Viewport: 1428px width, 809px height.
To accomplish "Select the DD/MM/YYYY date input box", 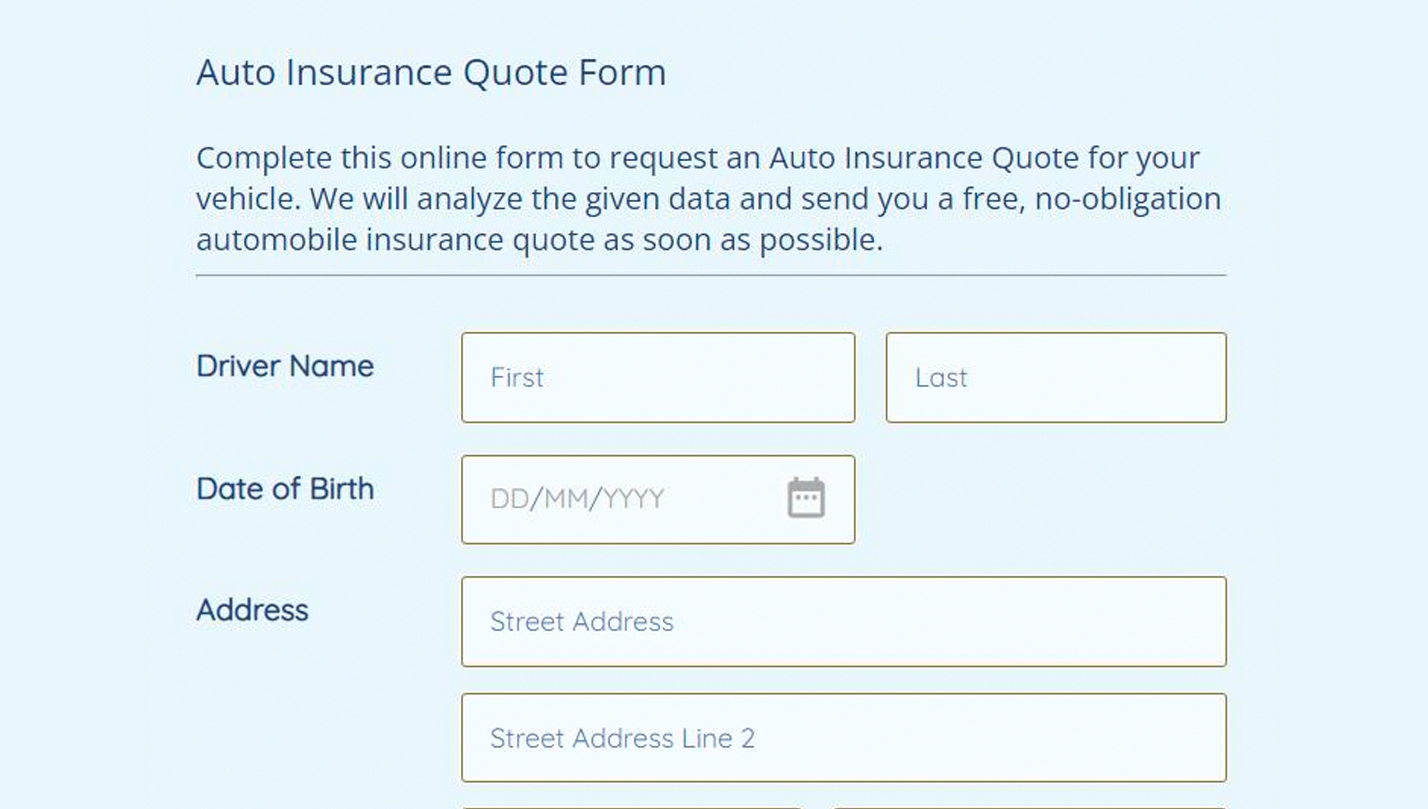I will (620, 499).
